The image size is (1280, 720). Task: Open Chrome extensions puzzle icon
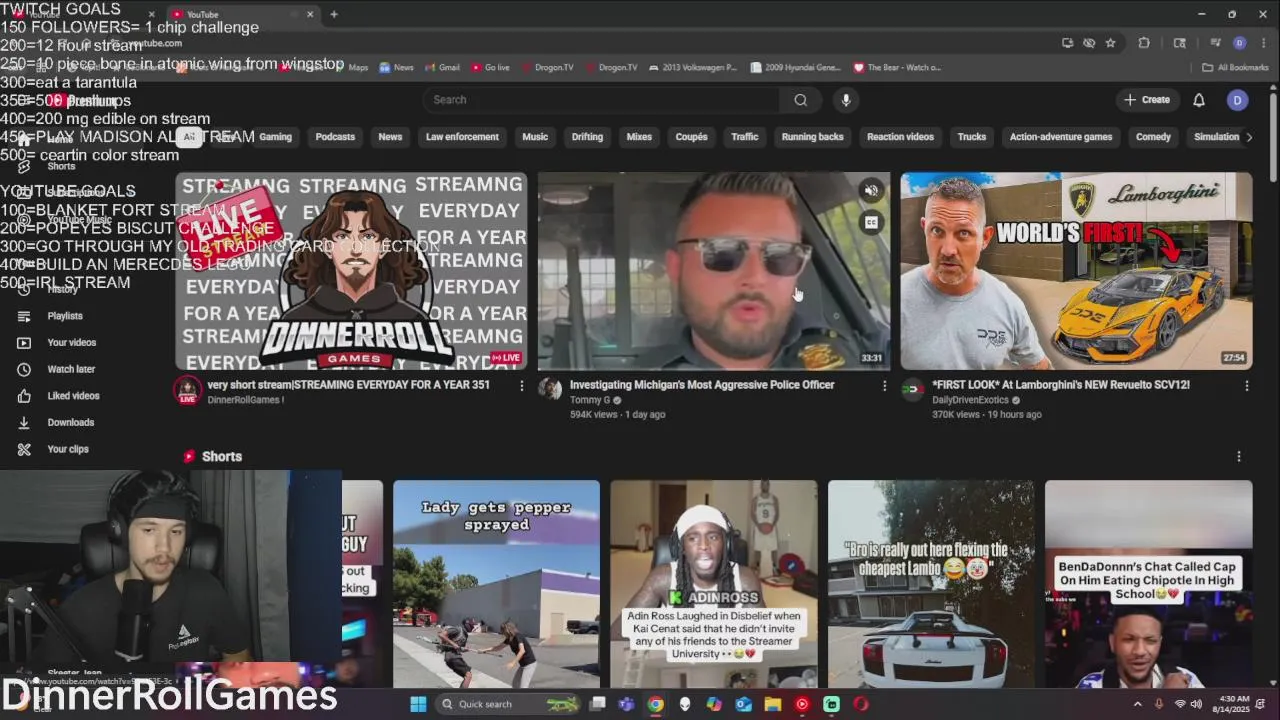pyautogui.click(x=1144, y=43)
